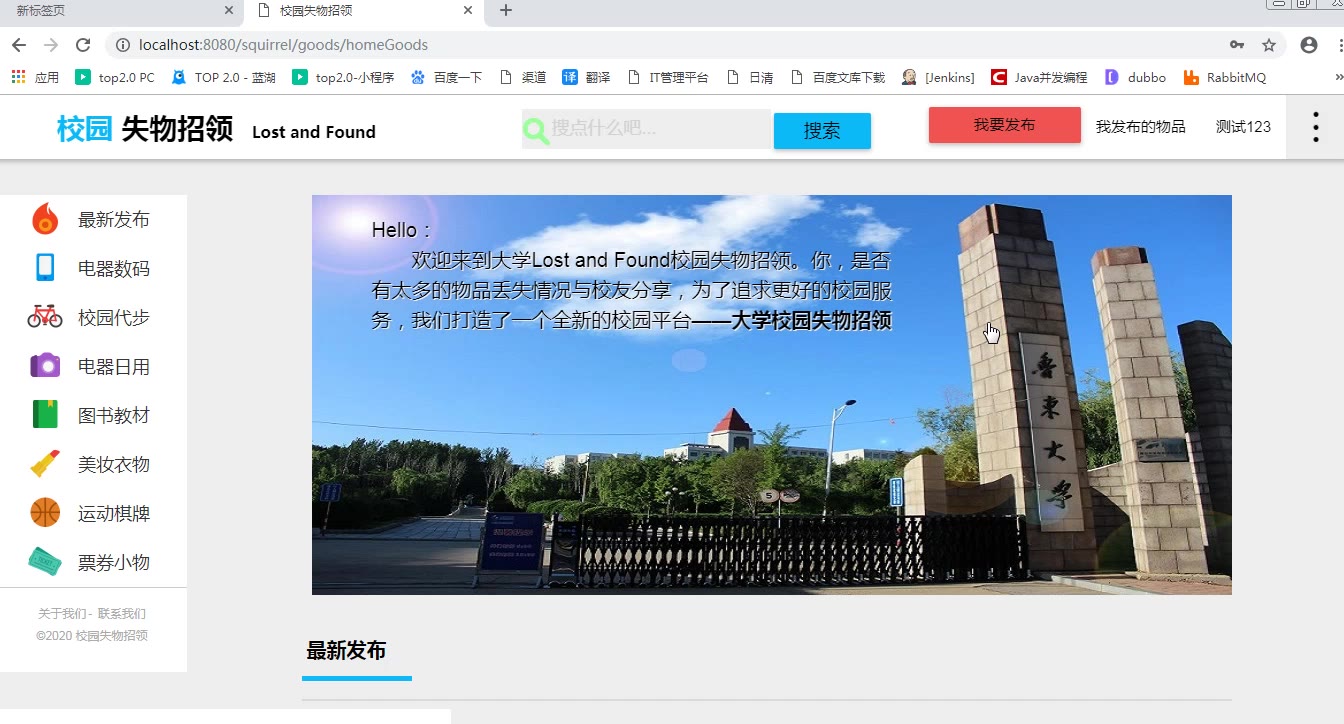1344x724 pixels.
Task: Click the 最新发布 section heading
Action: click(x=346, y=650)
